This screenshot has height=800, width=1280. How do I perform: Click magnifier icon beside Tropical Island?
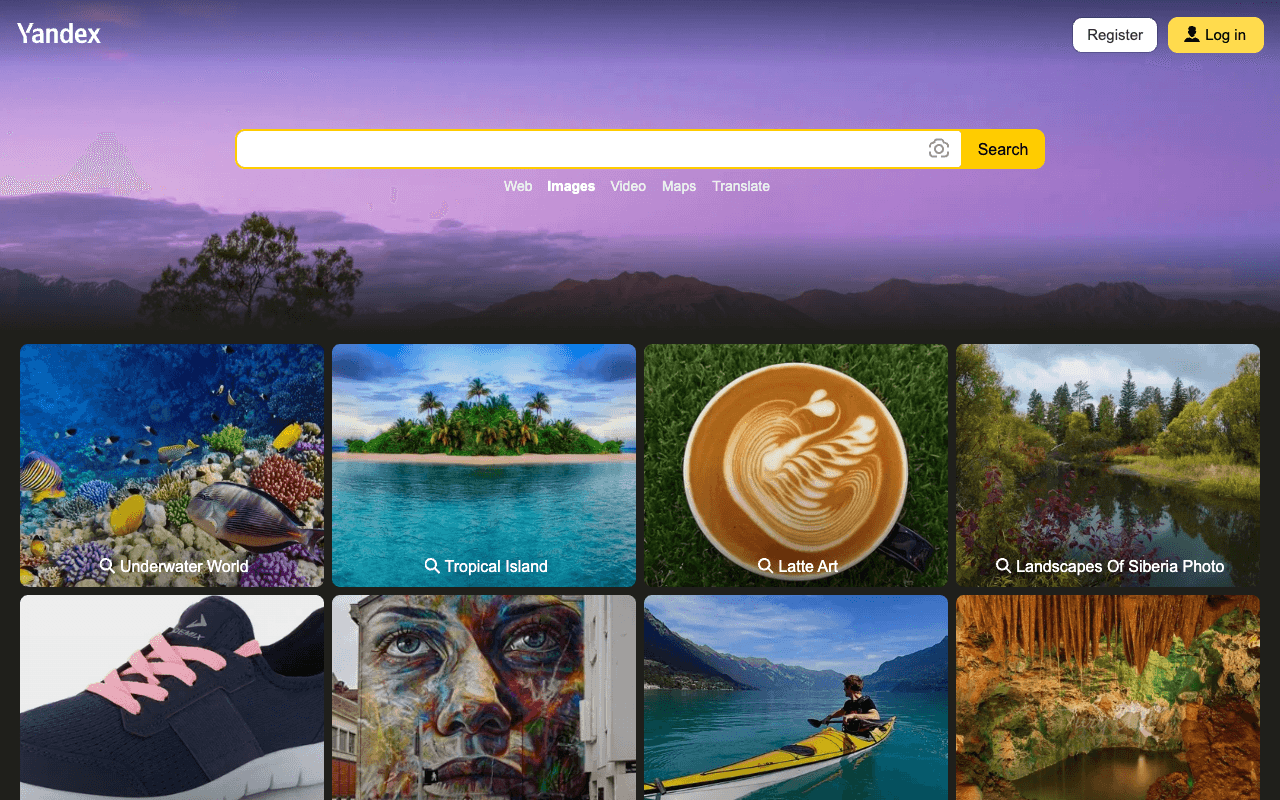(432, 566)
